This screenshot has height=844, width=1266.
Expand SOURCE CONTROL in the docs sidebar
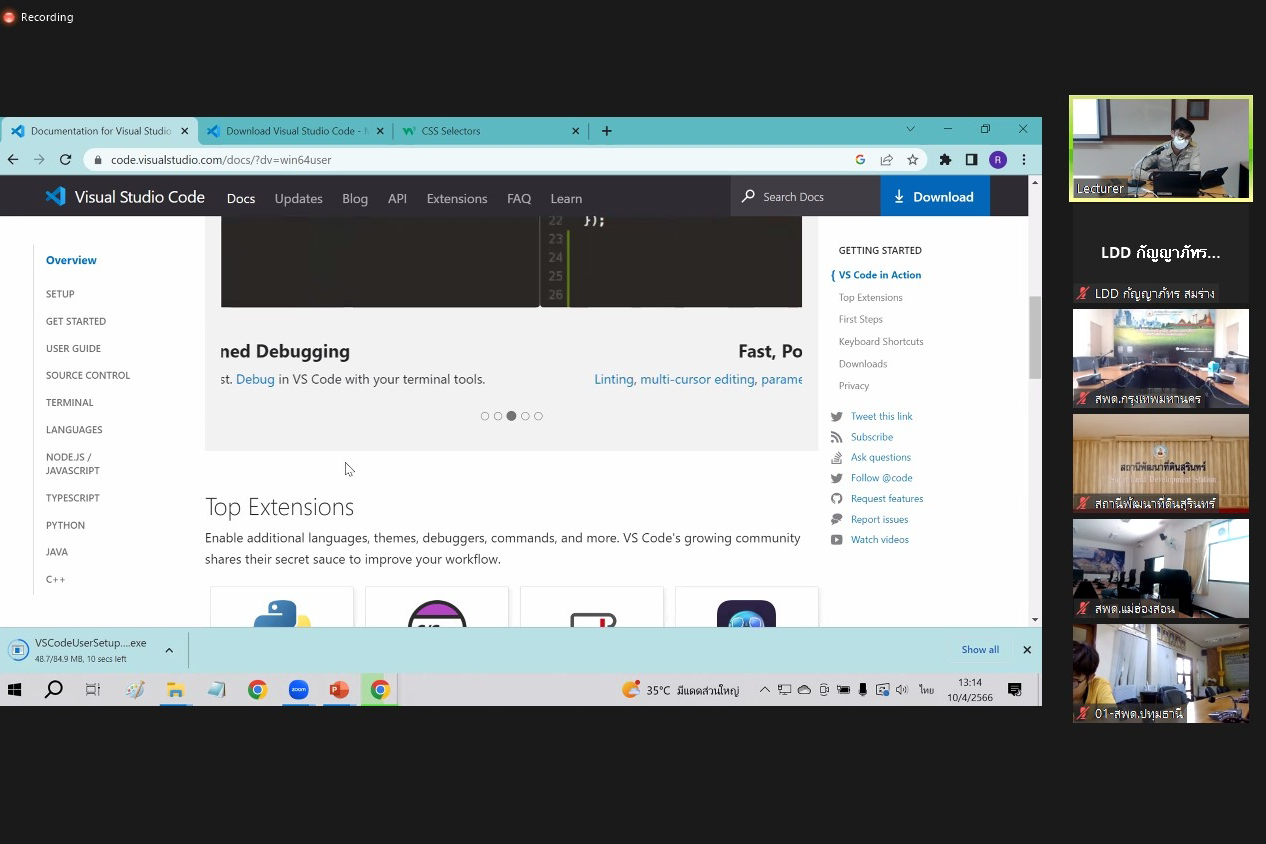(x=88, y=375)
